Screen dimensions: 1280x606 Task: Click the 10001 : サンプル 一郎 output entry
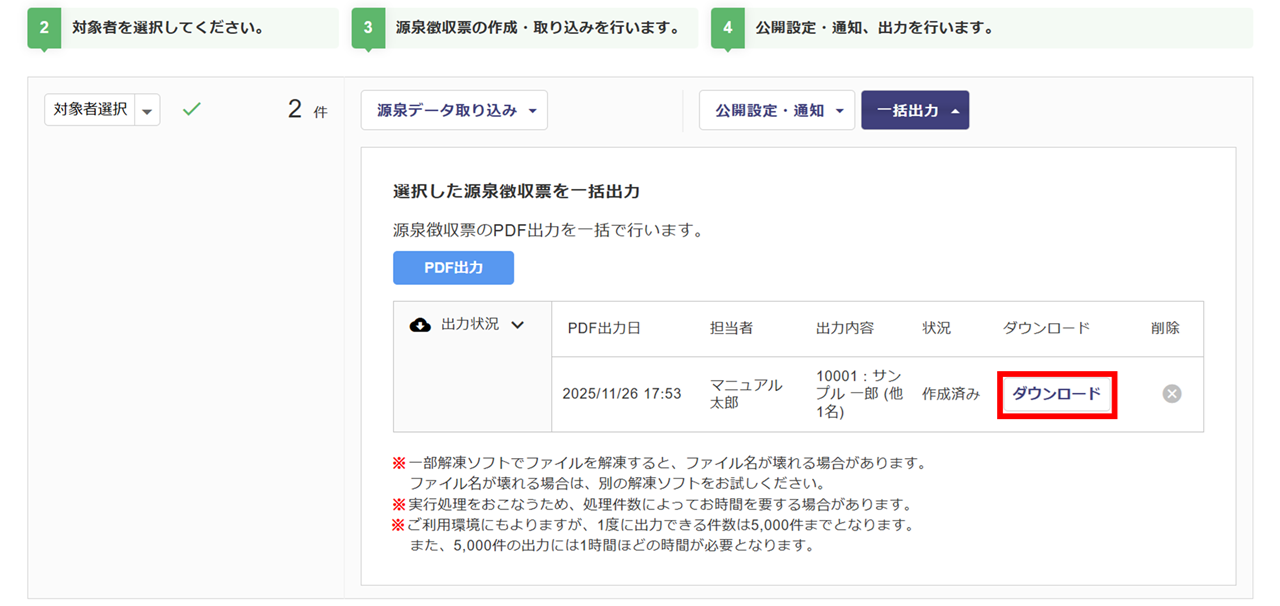[859, 394]
